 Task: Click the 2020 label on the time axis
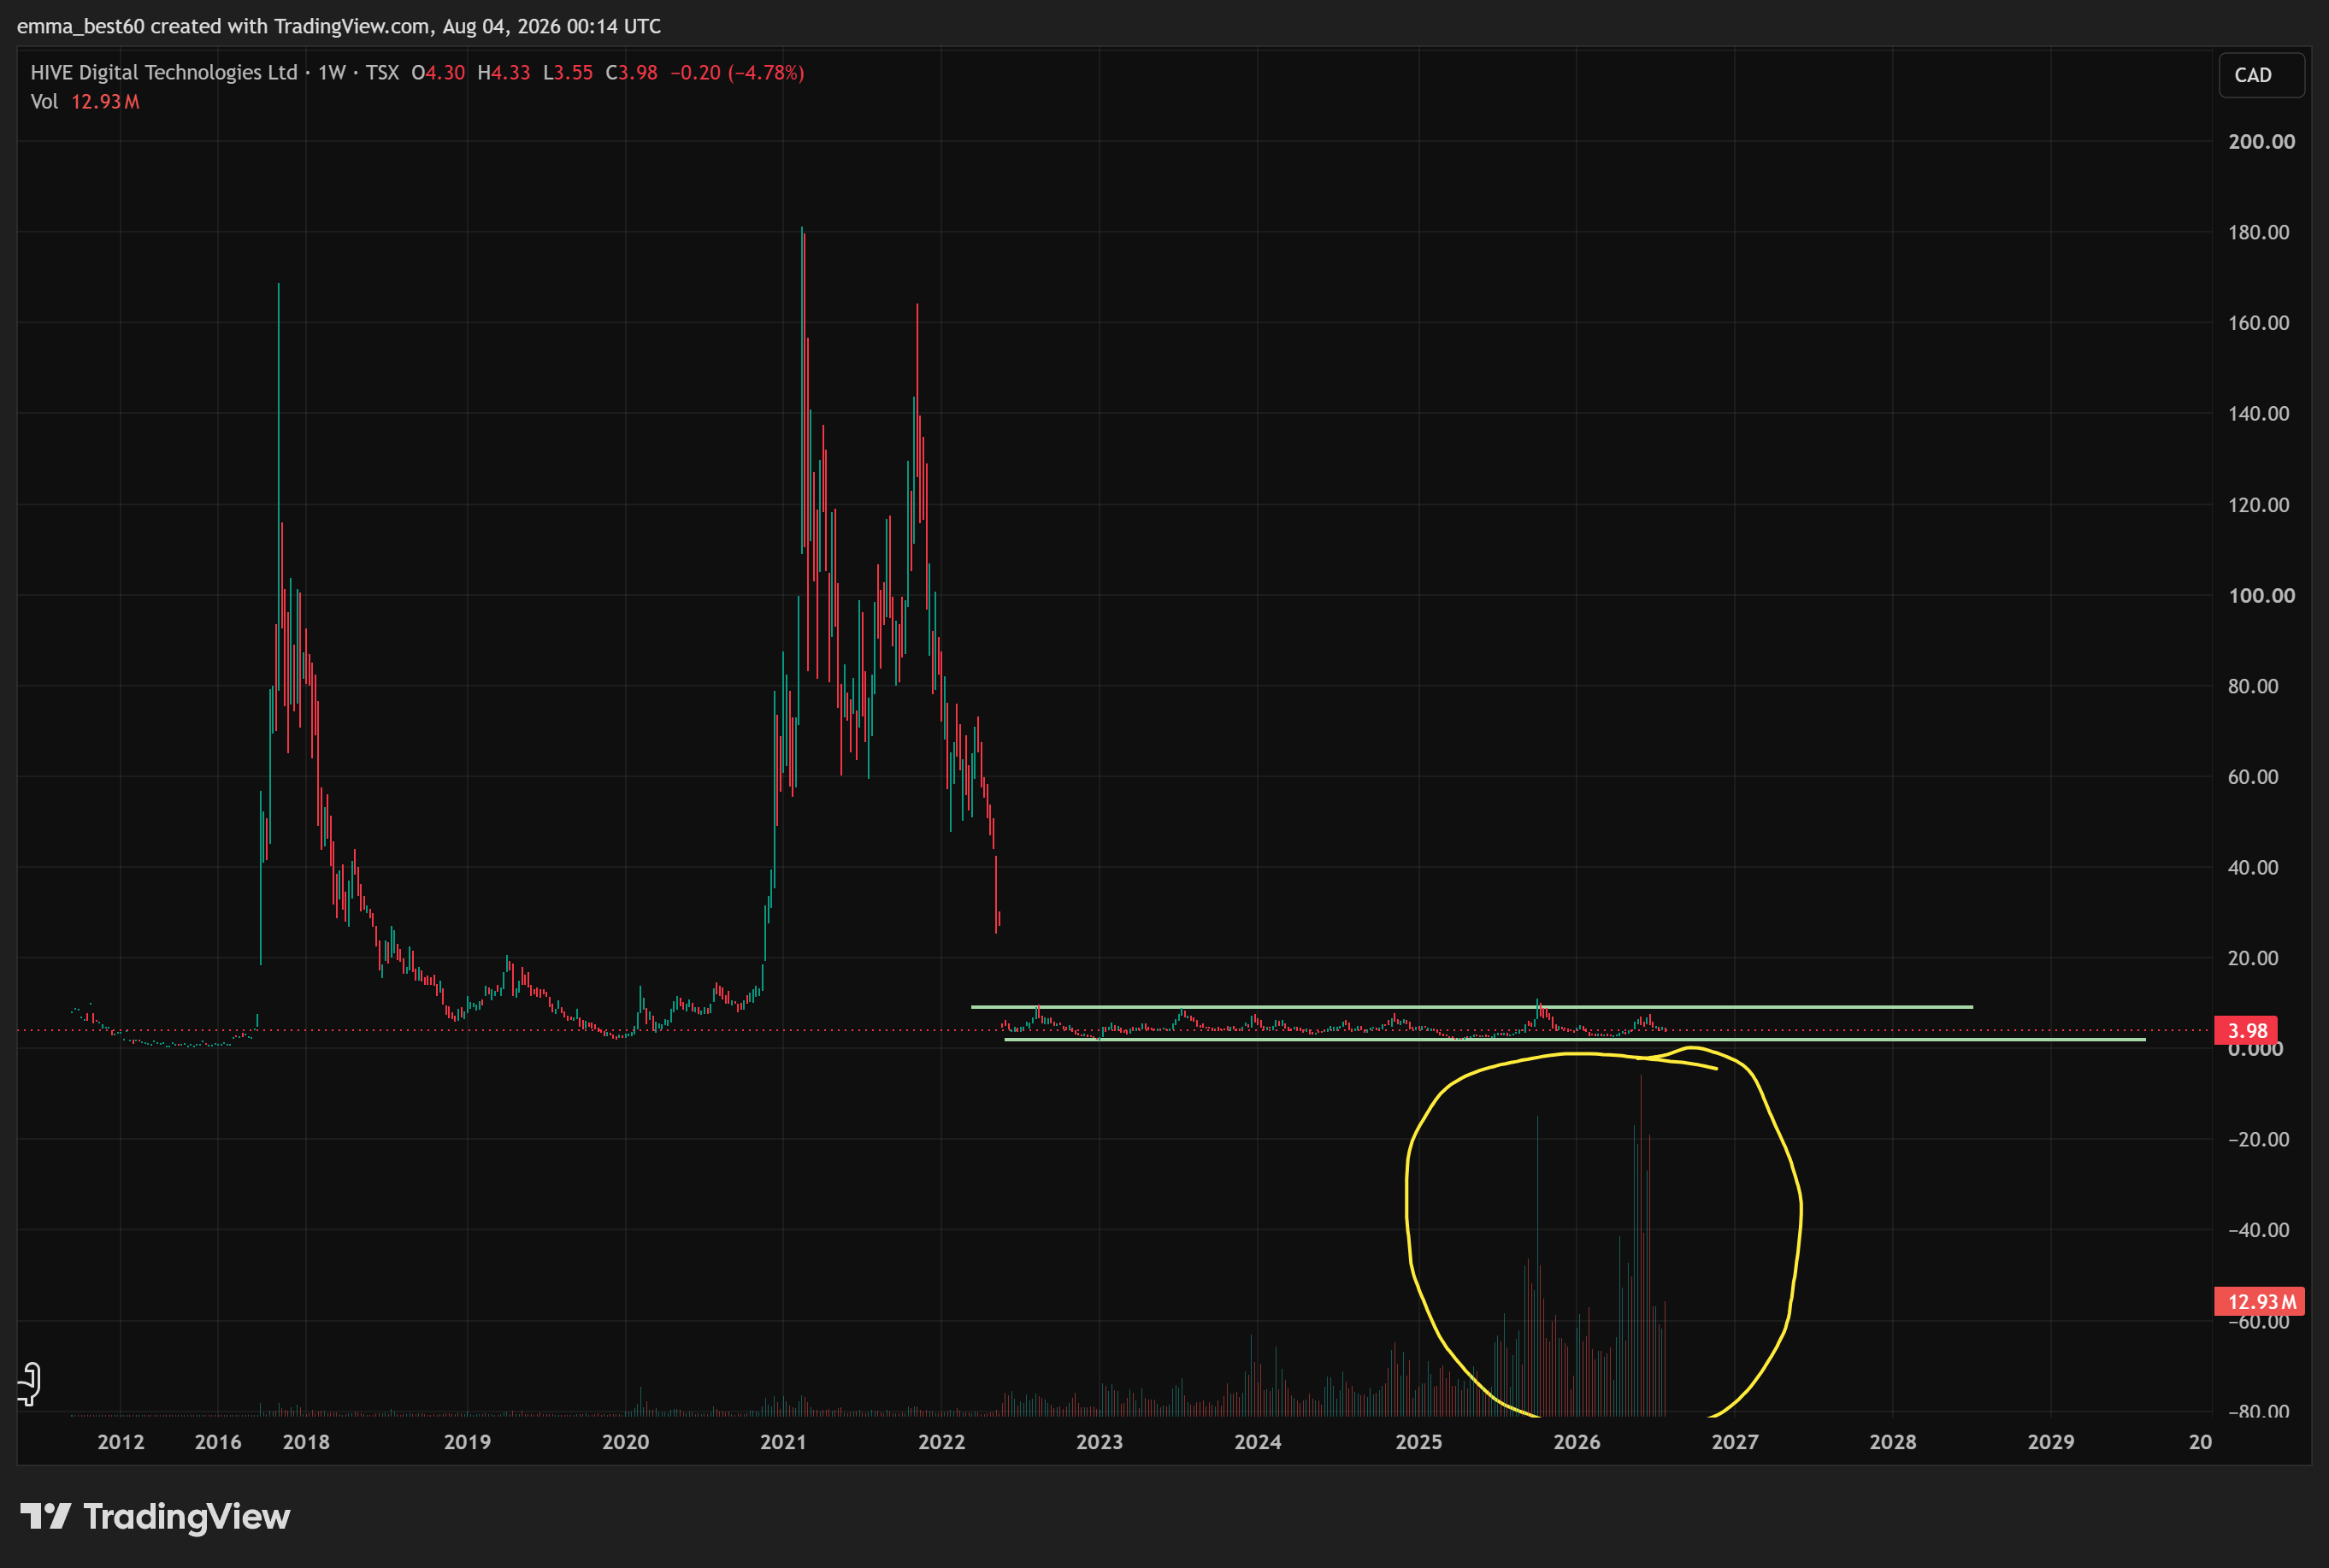[625, 1441]
